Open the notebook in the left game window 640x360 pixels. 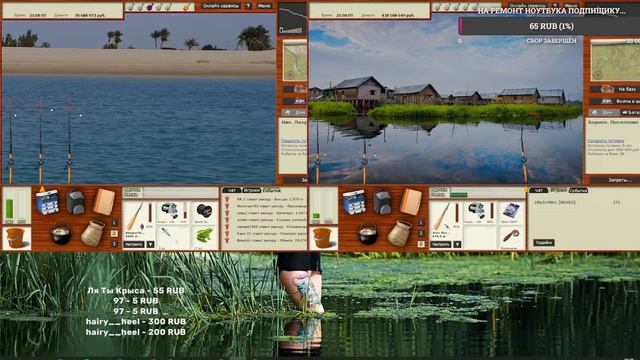point(104,201)
